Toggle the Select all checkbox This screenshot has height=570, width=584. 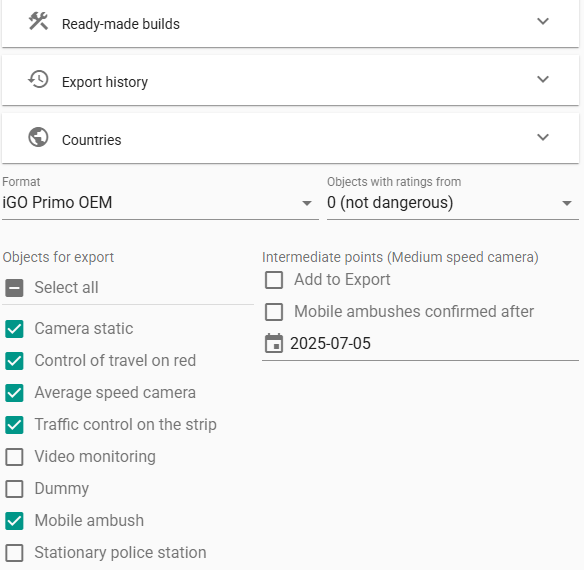(x=15, y=288)
